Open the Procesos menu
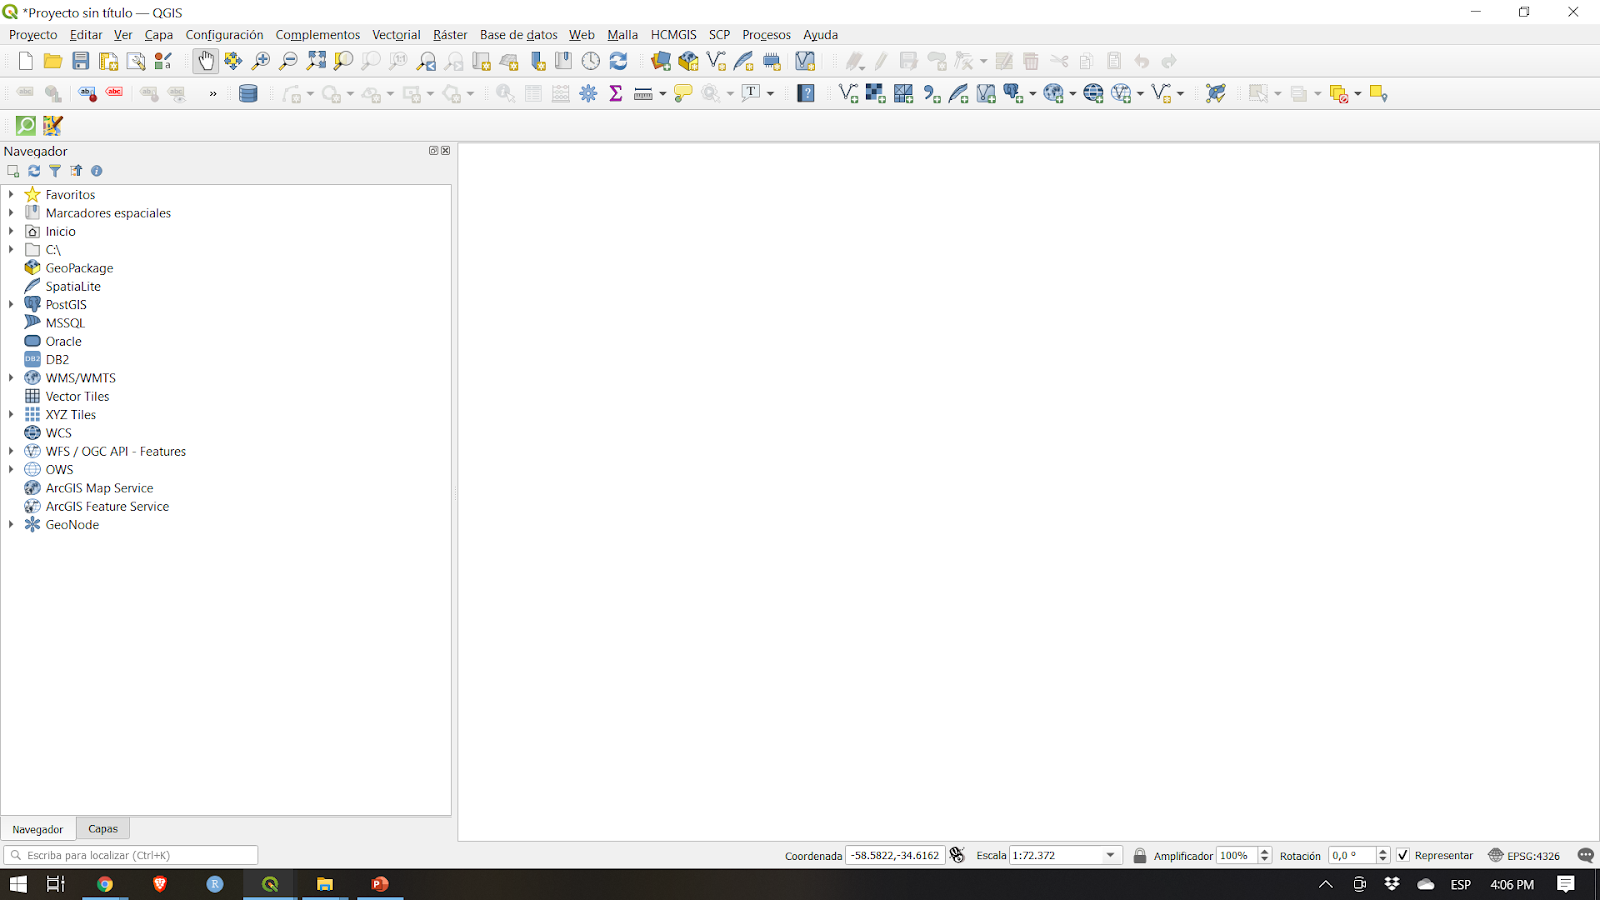 pyautogui.click(x=766, y=35)
